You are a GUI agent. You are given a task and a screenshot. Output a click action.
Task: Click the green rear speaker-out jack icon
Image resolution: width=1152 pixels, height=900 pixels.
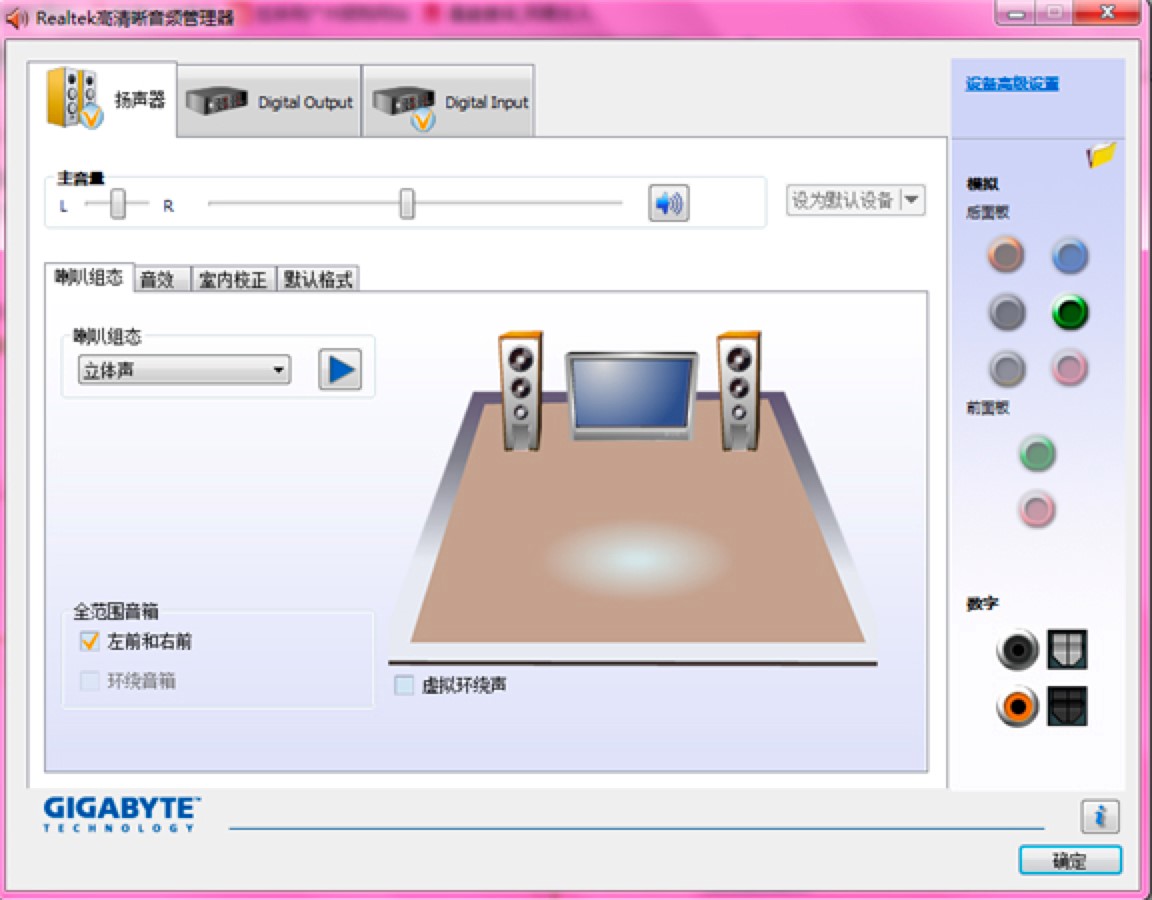pyautogui.click(x=1069, y=312)
